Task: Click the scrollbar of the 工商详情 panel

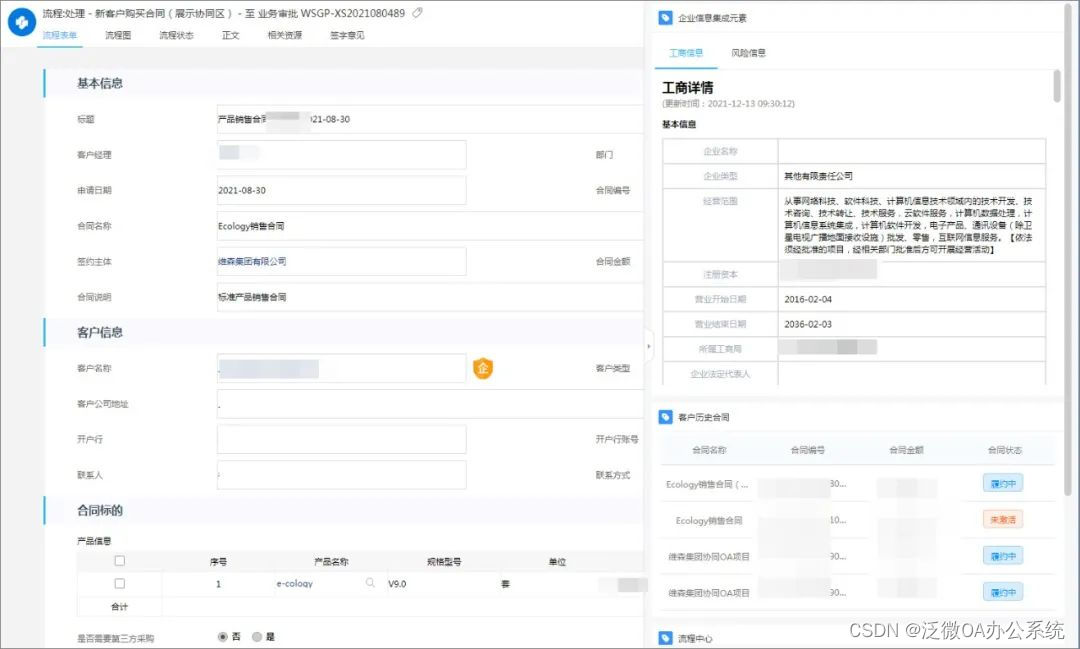Action: point(1057,86)
